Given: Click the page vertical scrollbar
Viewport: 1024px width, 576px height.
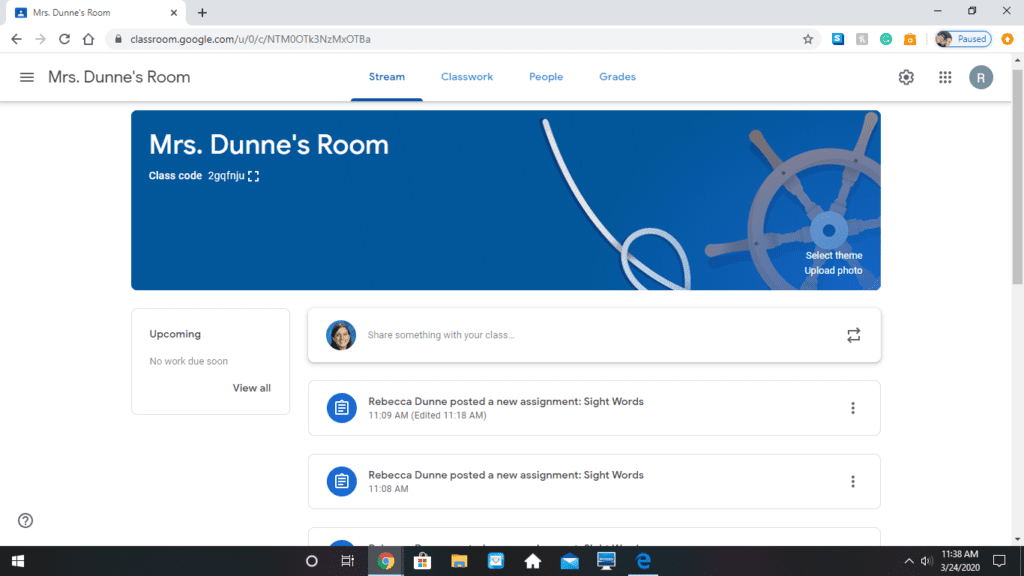Looking at the screenshot, I should pos(1017,176).
